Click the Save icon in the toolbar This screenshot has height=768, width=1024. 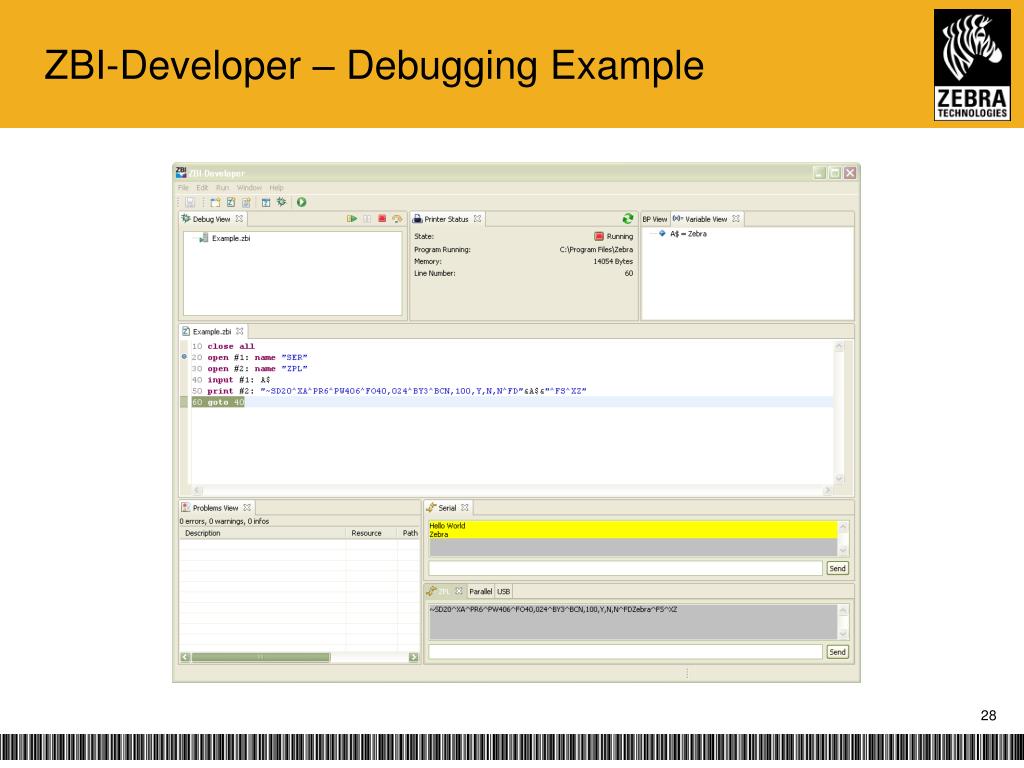pyautogui.click(x=190, y=202)
